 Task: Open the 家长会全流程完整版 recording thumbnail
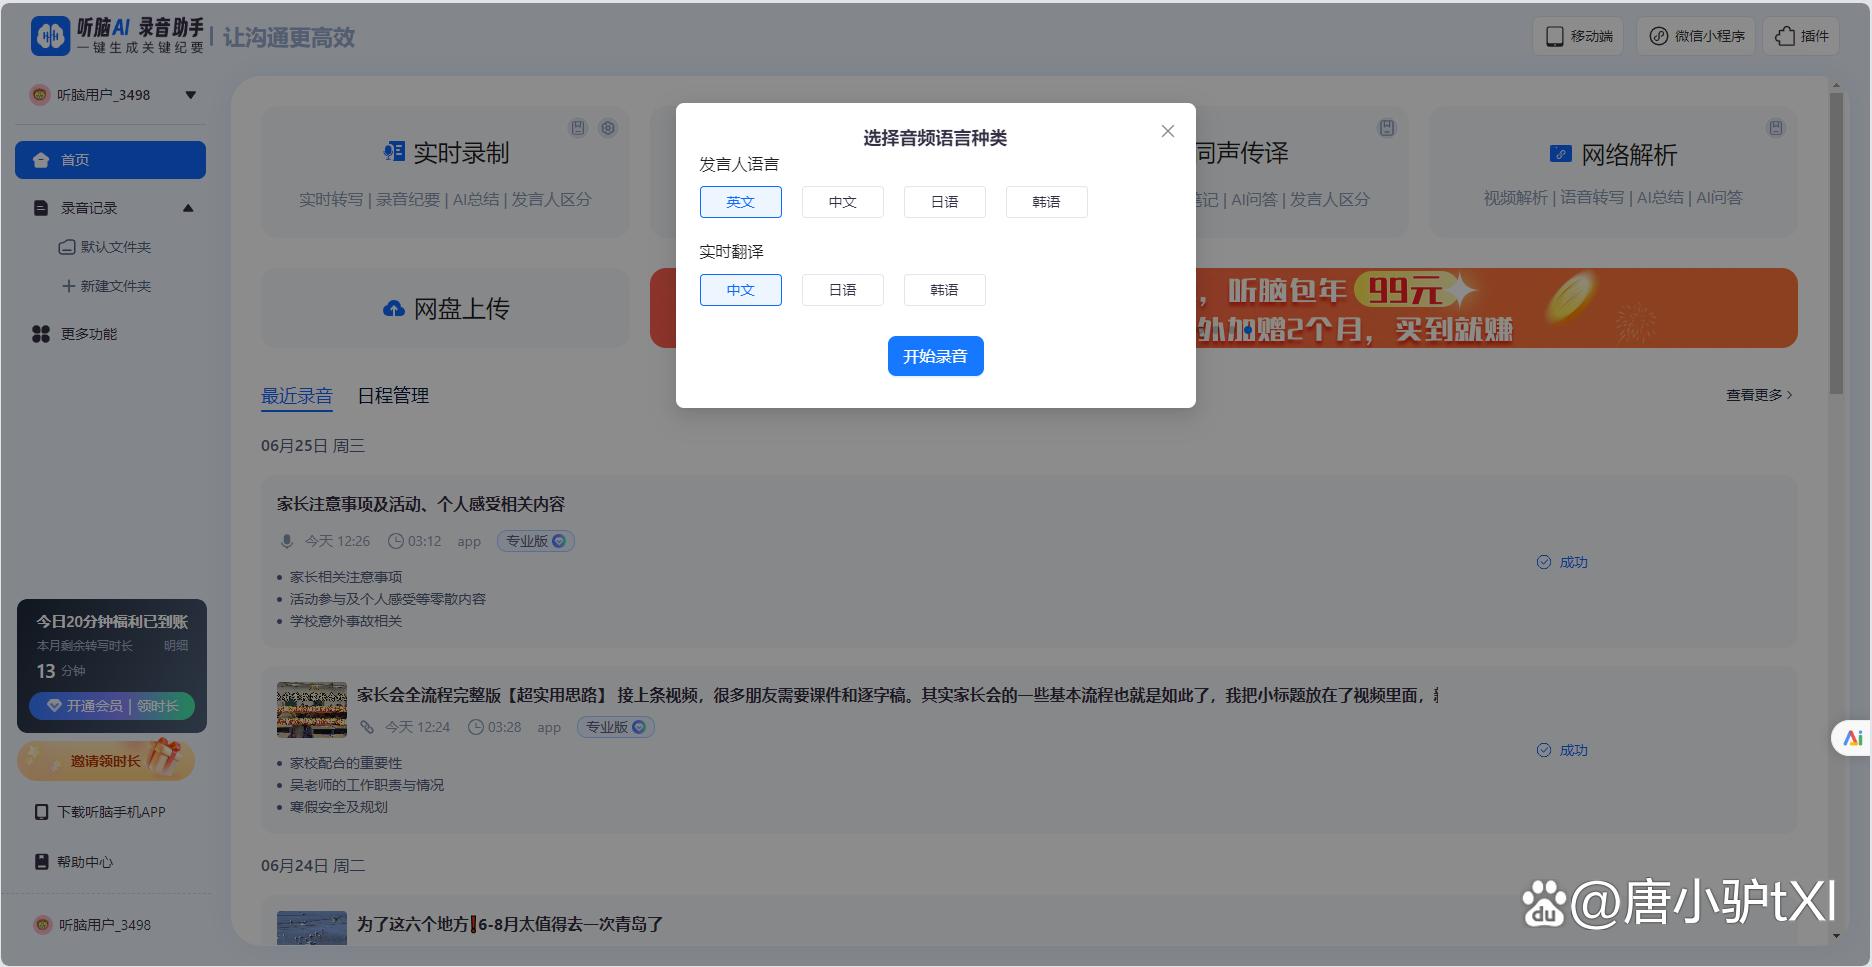tap(312, 710)
